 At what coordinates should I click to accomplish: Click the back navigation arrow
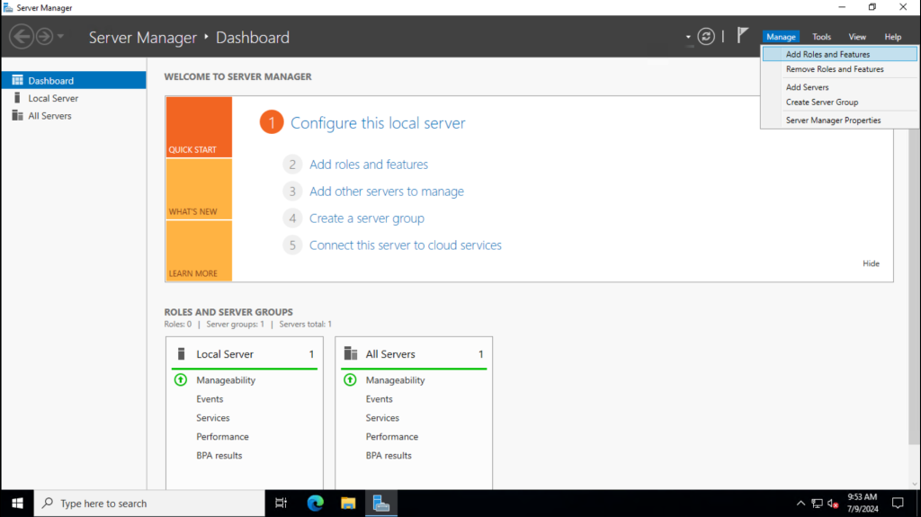tap(21, 36)
